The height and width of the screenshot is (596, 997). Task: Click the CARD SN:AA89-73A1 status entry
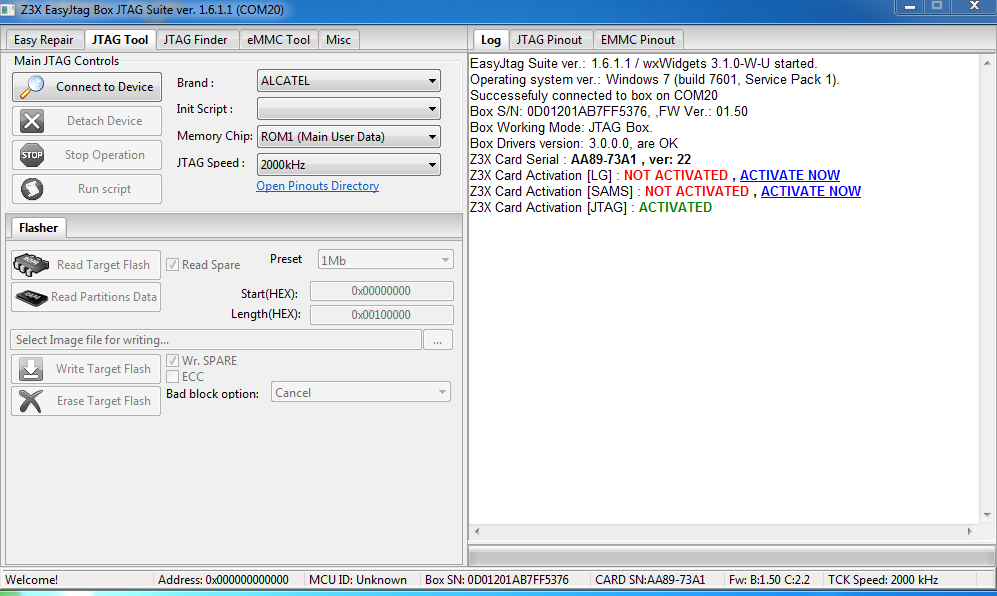click(x=650, y=579)
